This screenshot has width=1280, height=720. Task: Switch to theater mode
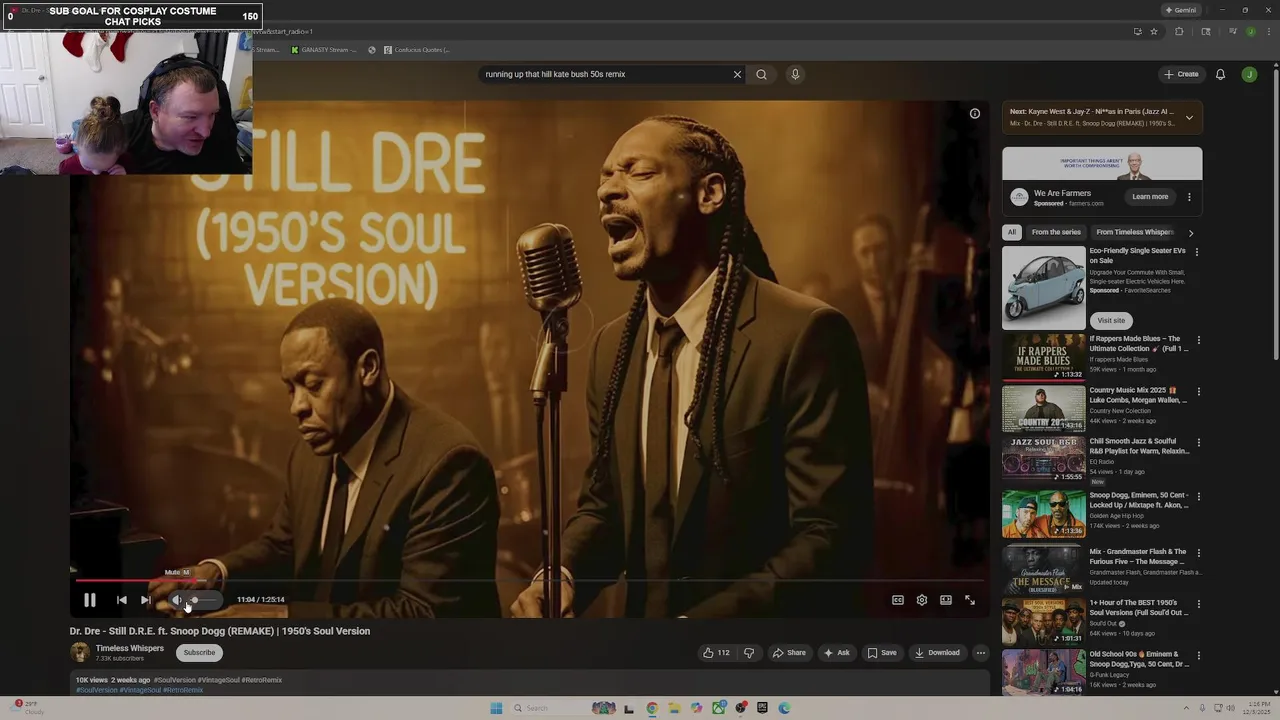pyautogui.click(x=946, y=600)
